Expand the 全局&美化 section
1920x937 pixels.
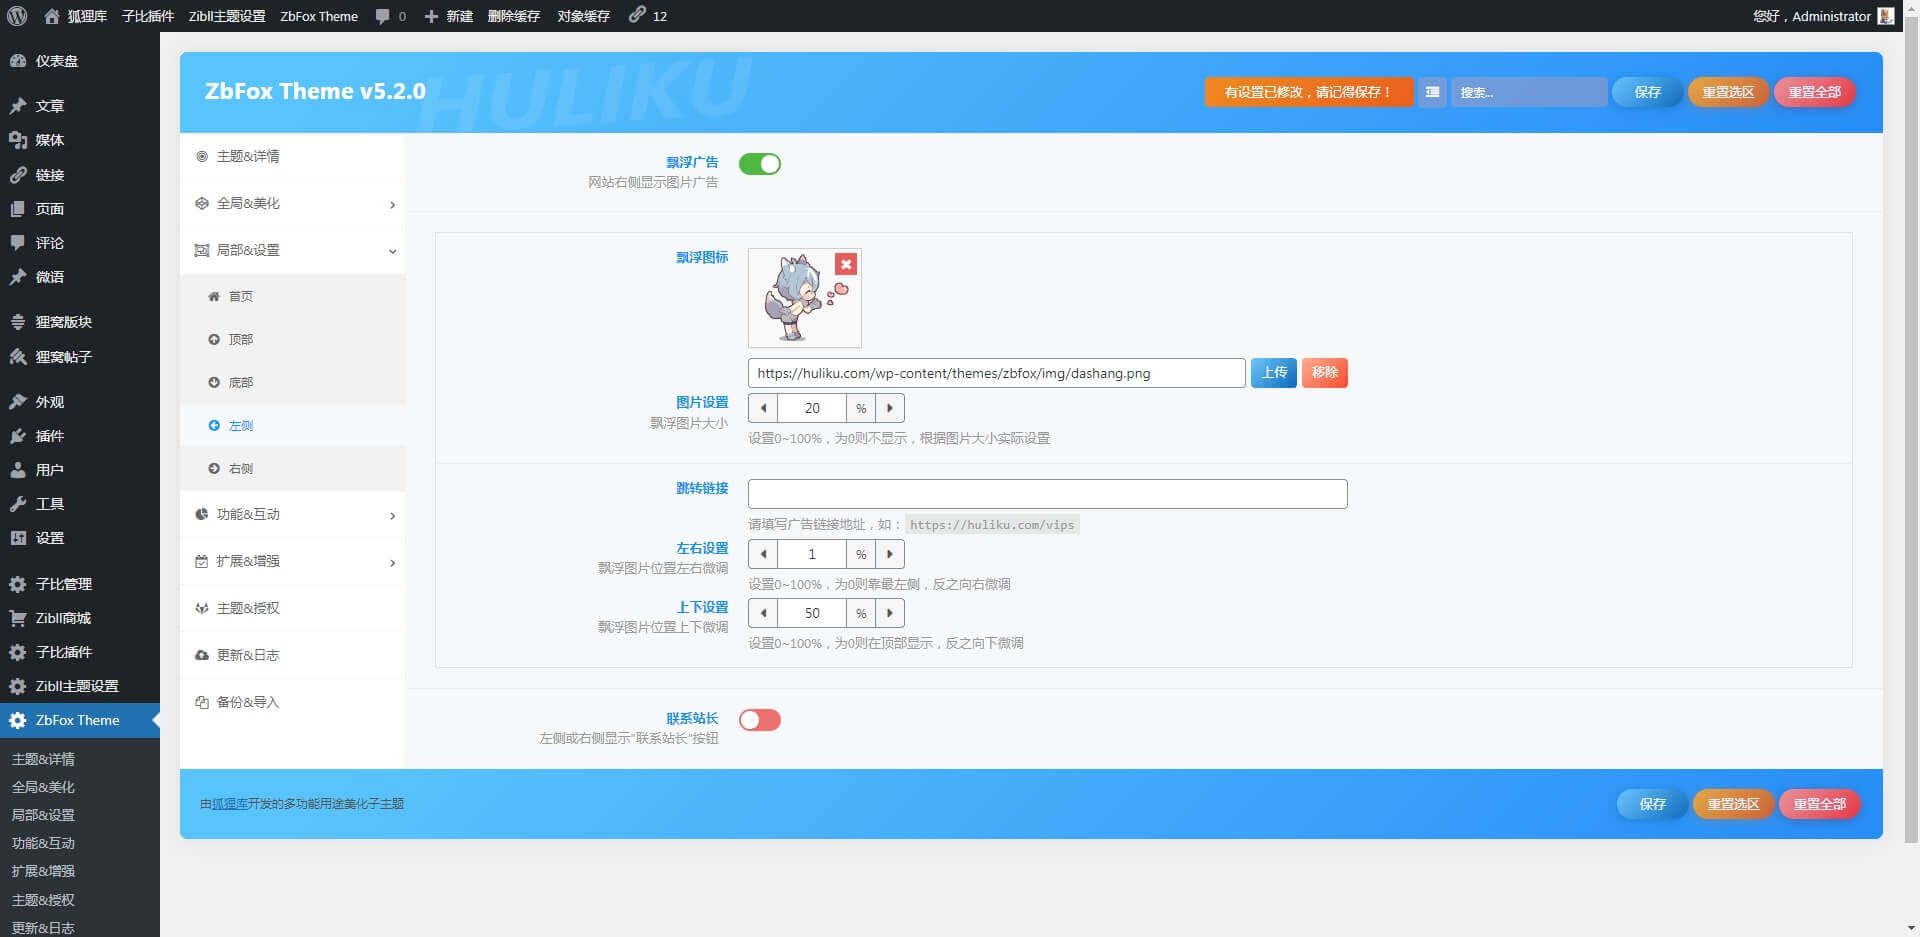click(293, 204)
